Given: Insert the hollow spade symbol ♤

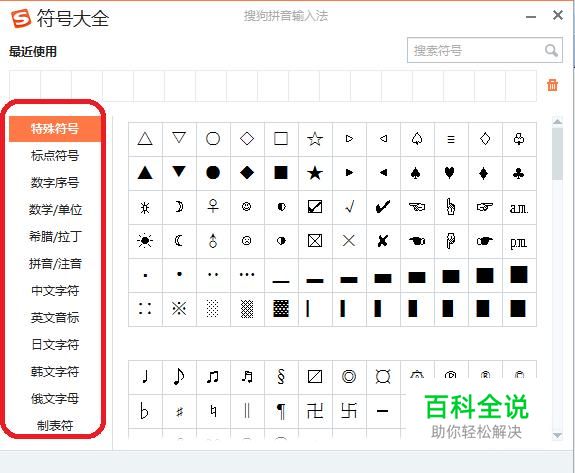Looking at the screenshot, I should 417,139.
